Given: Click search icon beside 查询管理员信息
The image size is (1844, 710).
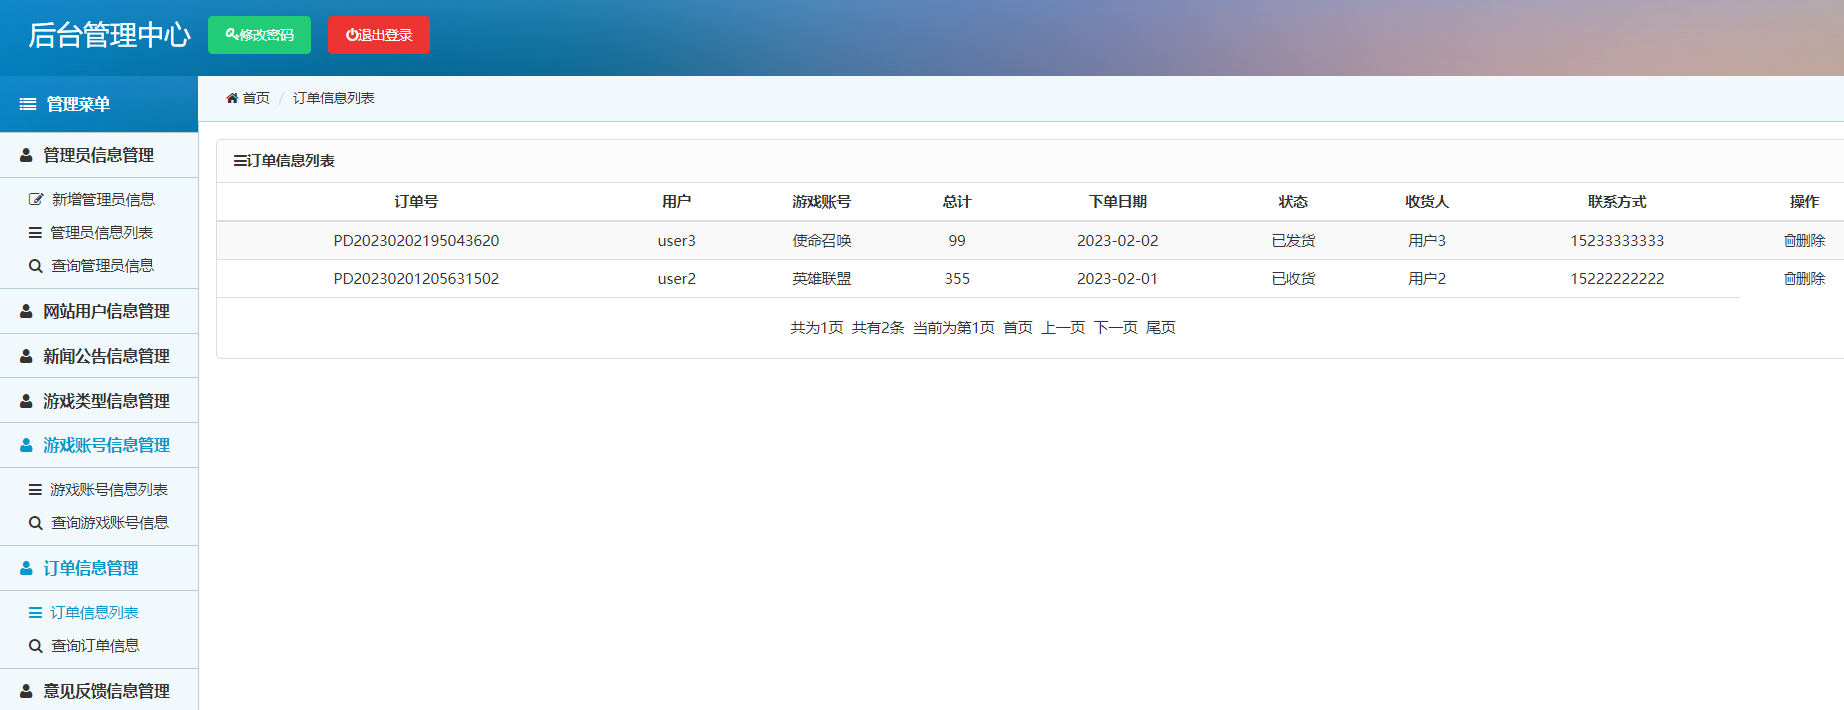Looking at the screenshot, I should [x=35, y=266].
